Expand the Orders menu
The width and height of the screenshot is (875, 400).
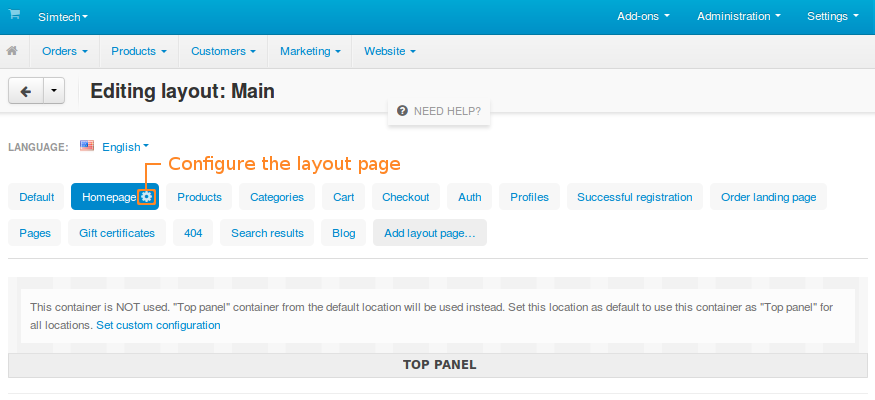pos(65,51)
